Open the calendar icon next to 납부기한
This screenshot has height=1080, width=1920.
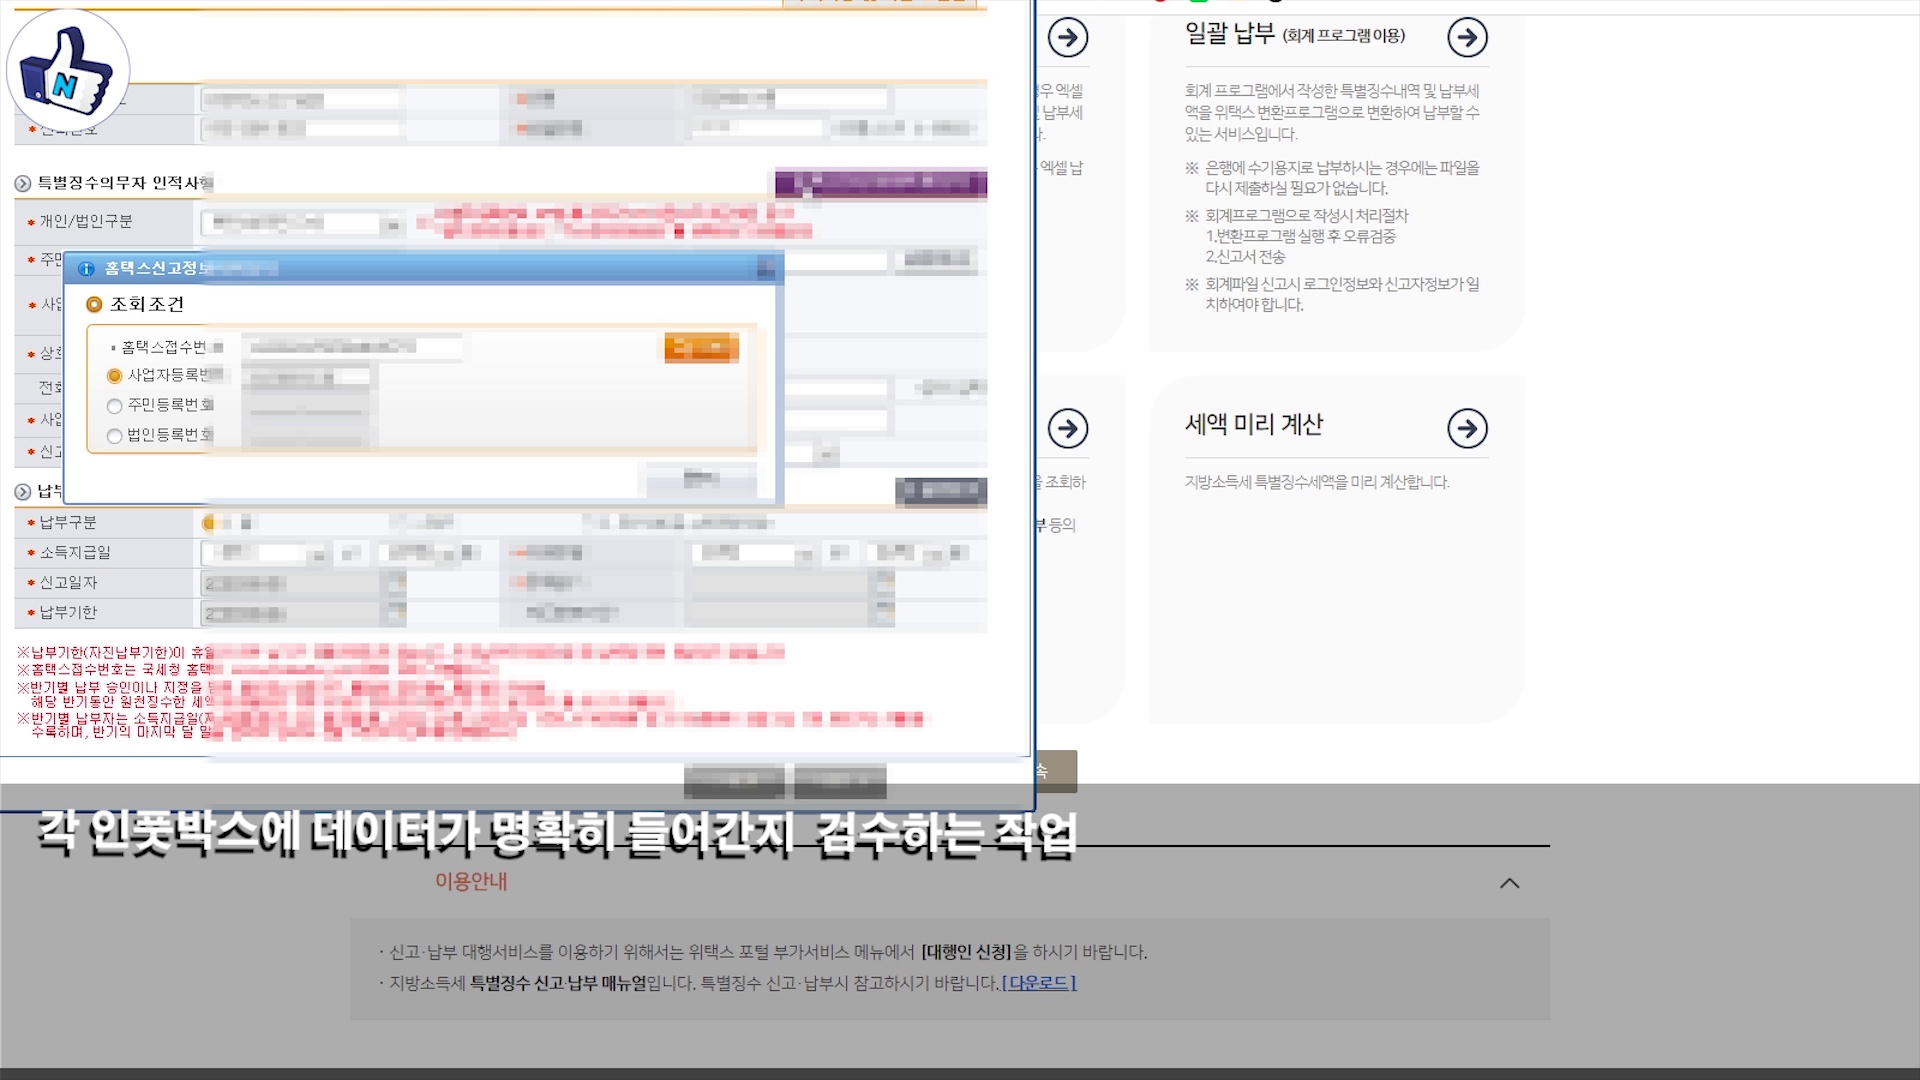coord(397,612)
